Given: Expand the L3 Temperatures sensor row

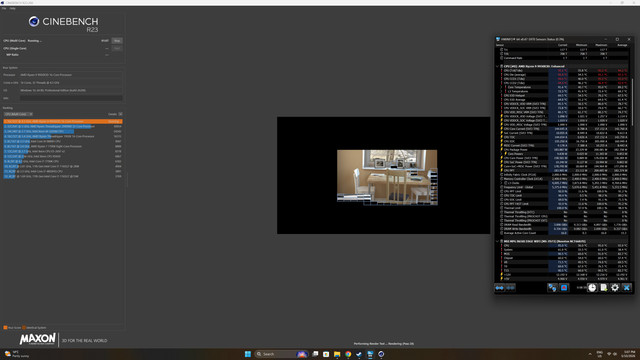Looking at the screenshot, I should (502, 91).
